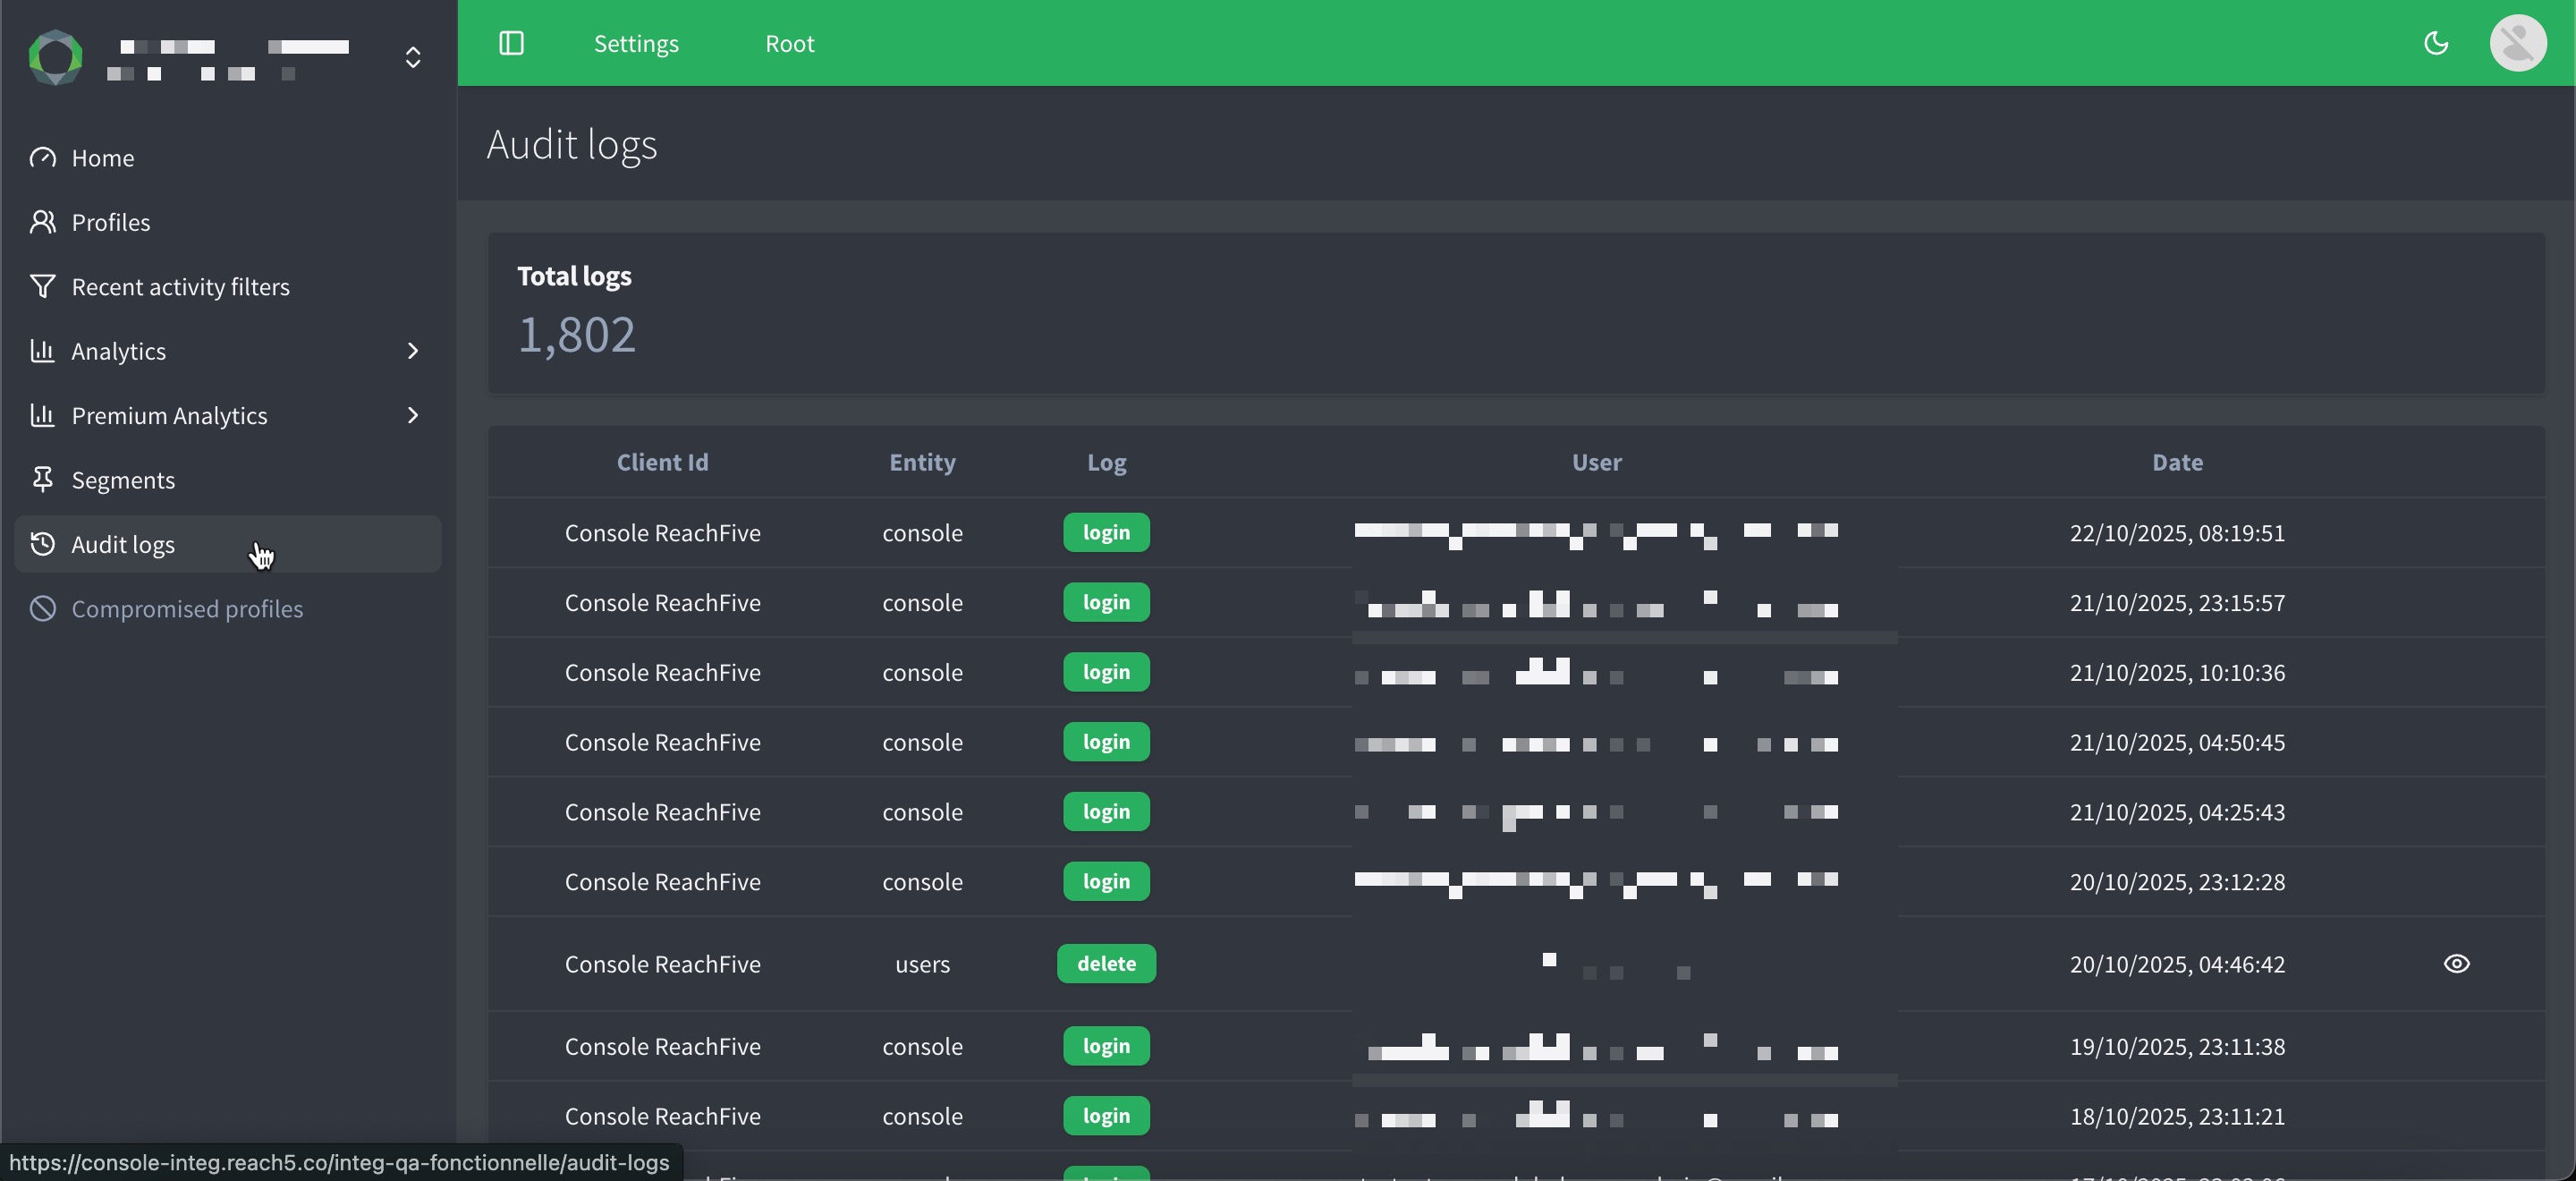
Task: Click the delete log badge
Action: pyautogui.click(x=1106, y=963)
